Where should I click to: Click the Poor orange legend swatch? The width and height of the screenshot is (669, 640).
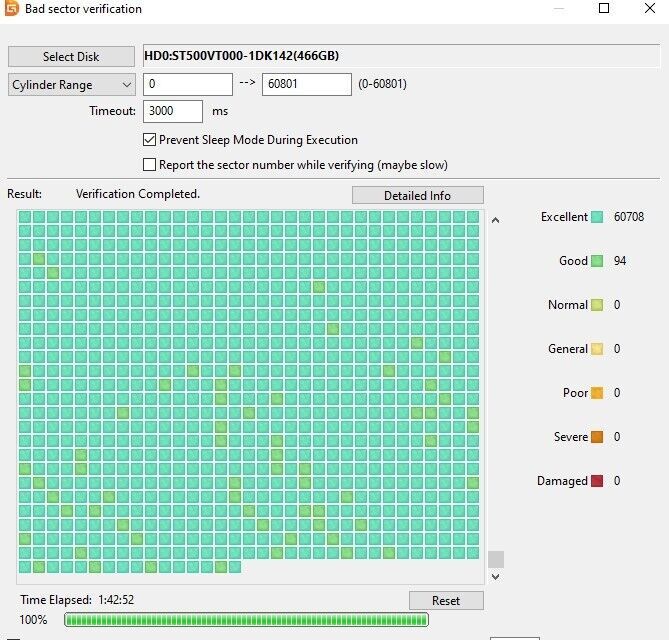pyautogui.click(x=597, y=393)
